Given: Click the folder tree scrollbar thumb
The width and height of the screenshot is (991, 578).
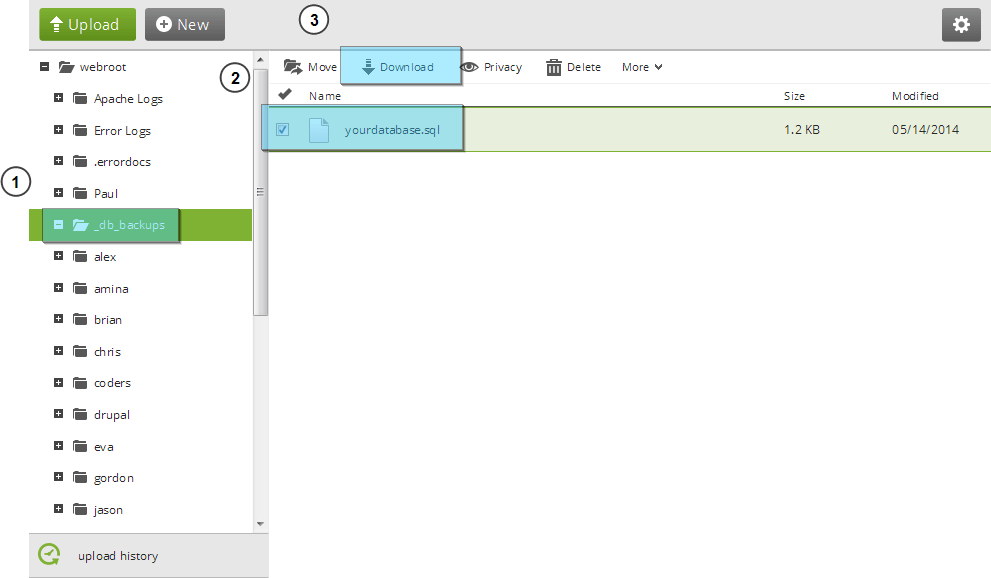Looking at the screenshot, I should [260, 192].
